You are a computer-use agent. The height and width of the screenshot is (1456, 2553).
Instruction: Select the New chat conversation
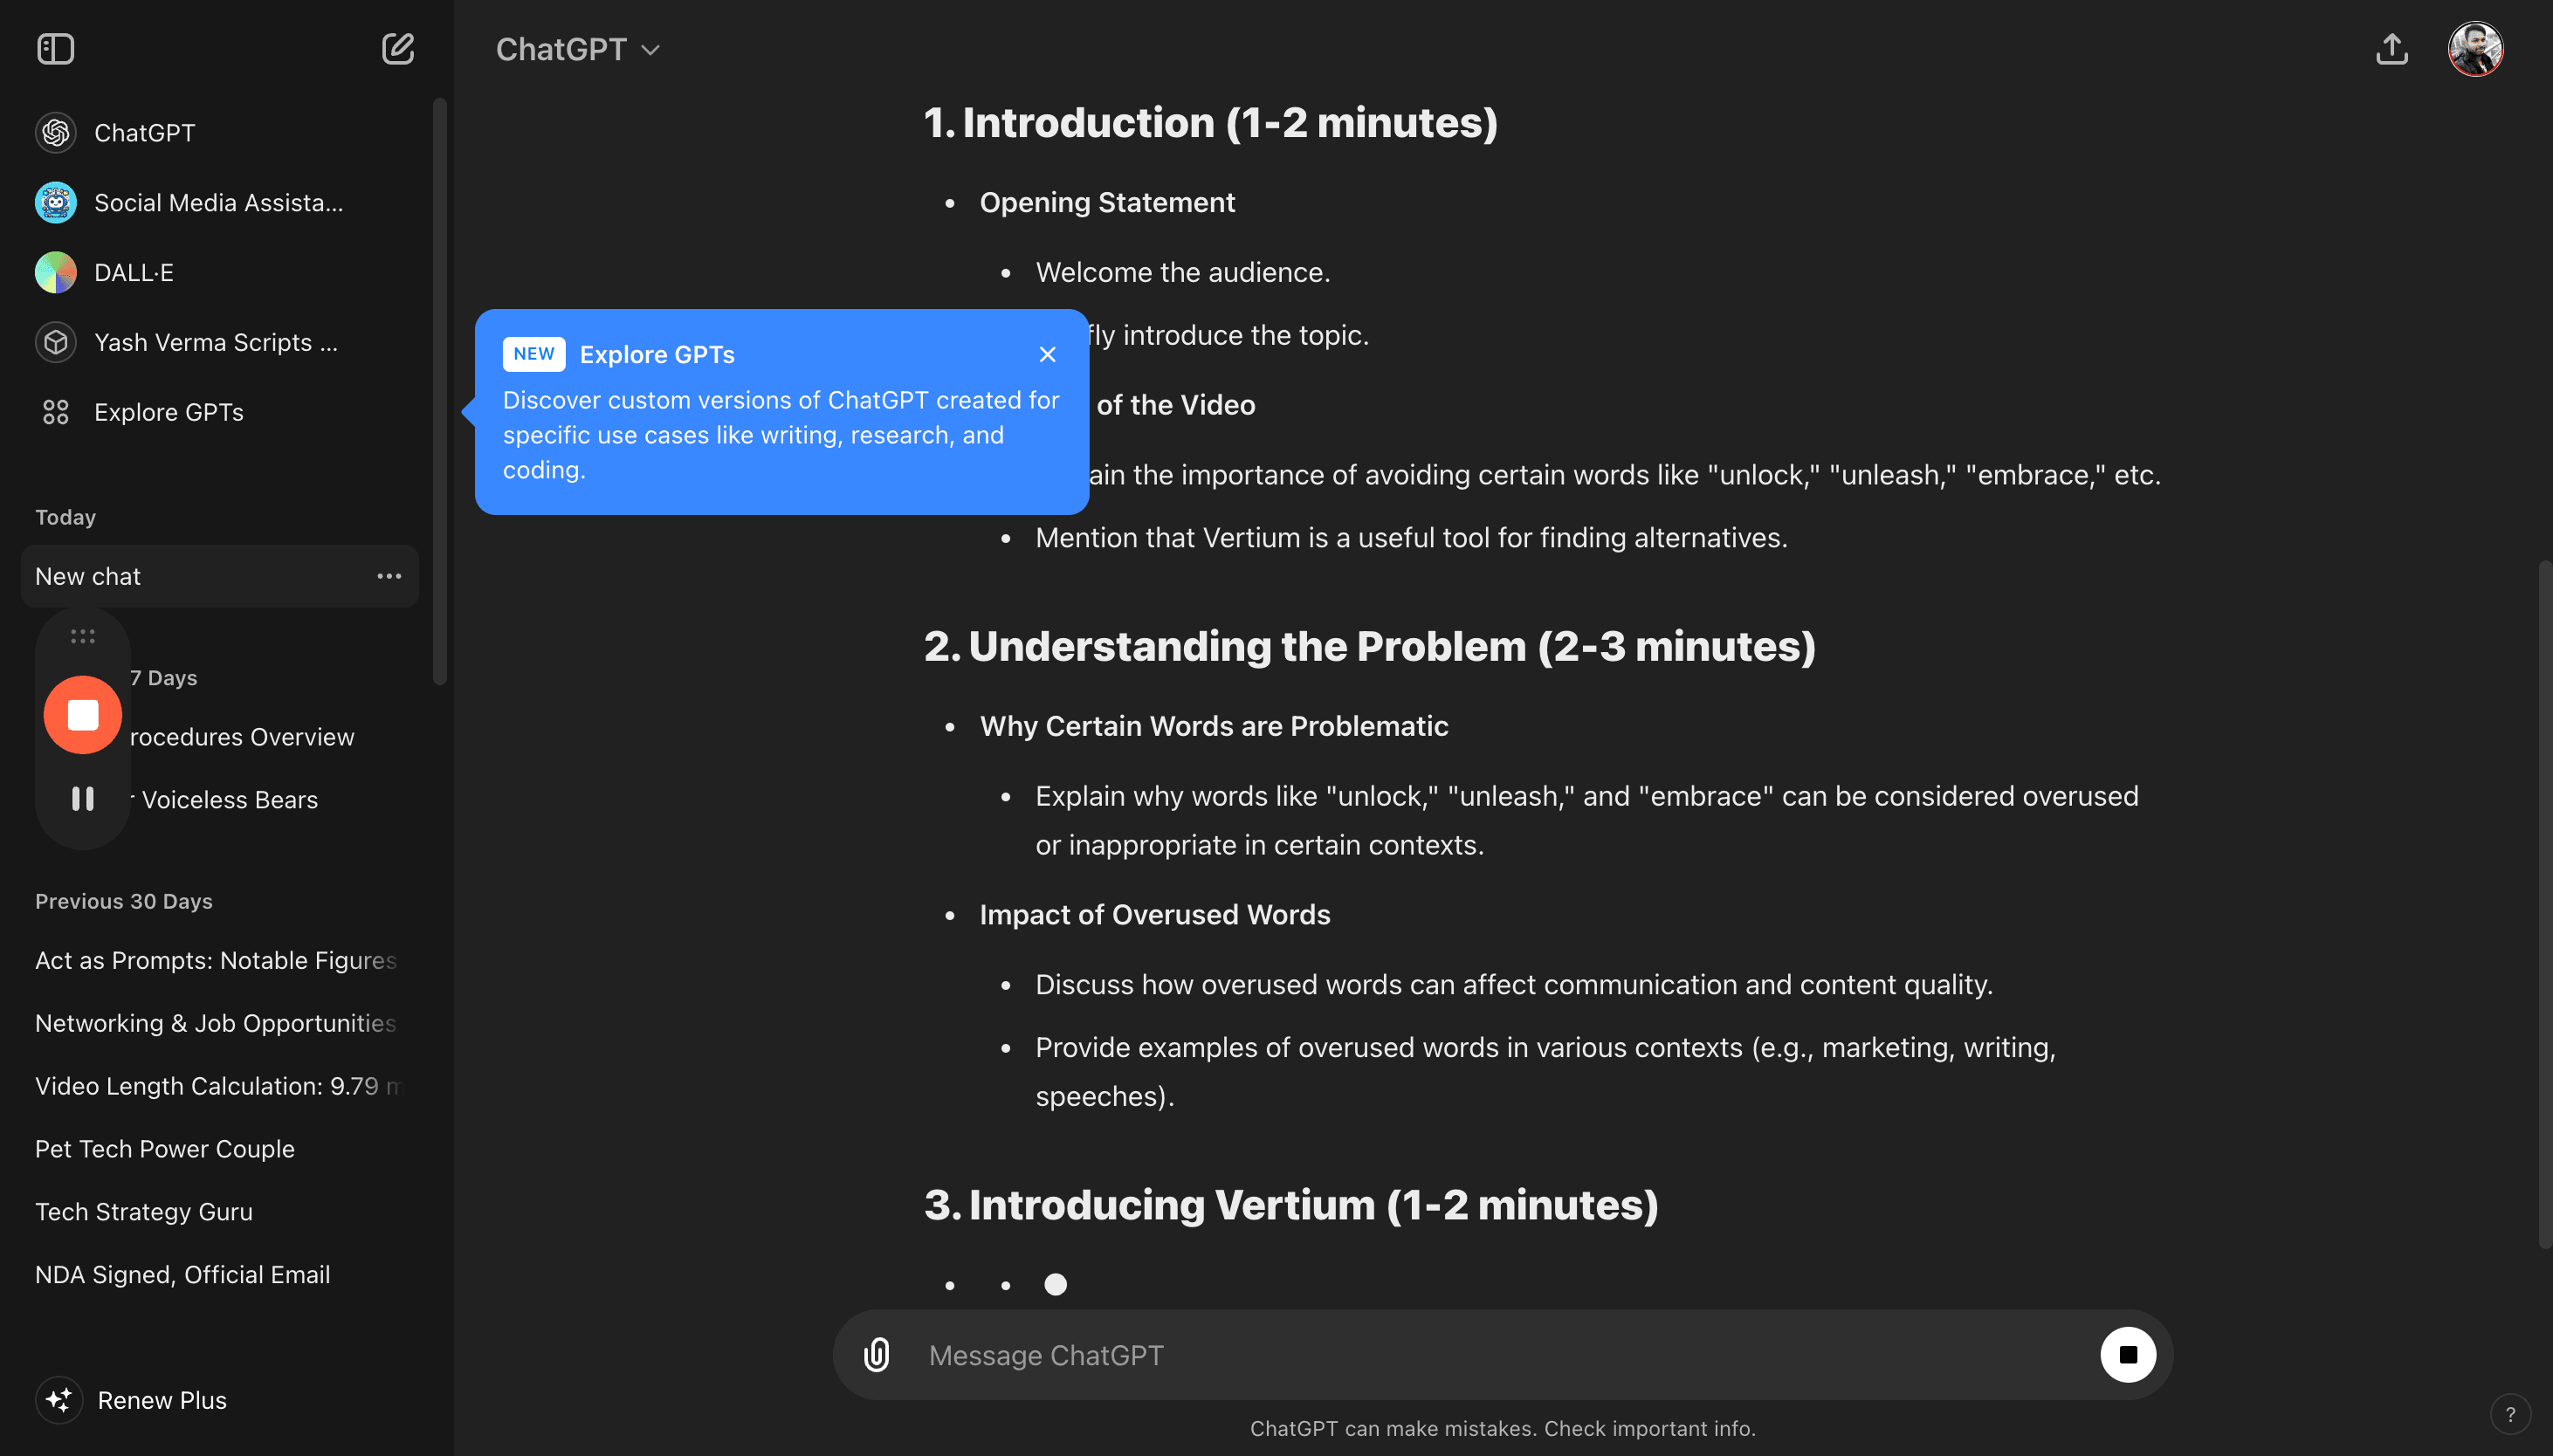[220, 576]
